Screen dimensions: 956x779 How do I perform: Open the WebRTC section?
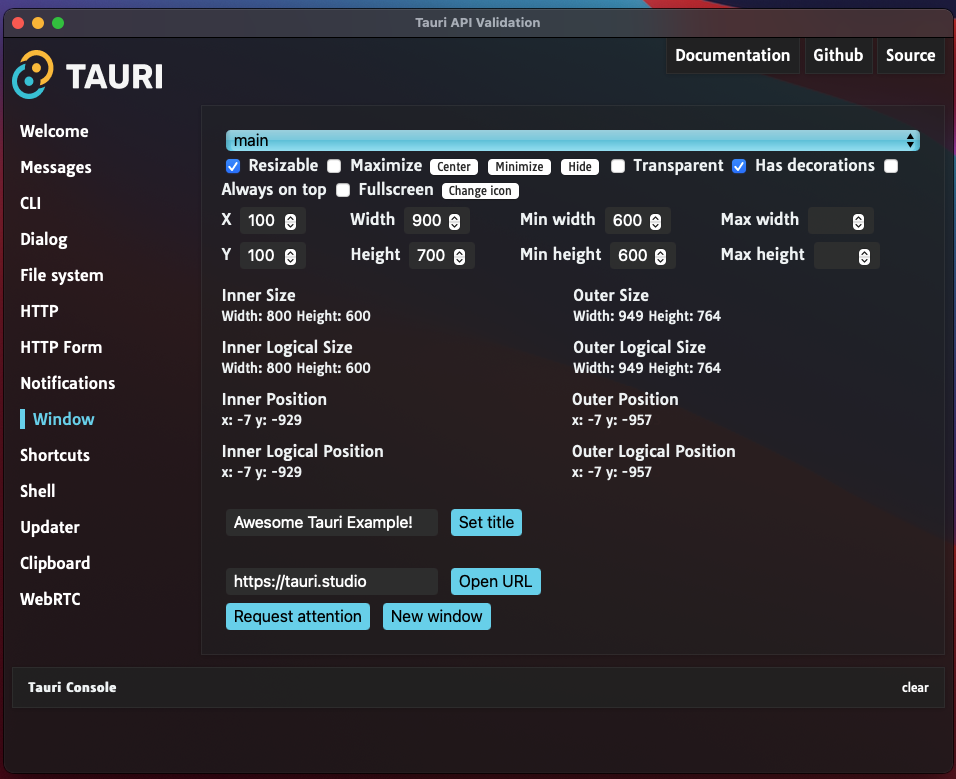point(50,599)
